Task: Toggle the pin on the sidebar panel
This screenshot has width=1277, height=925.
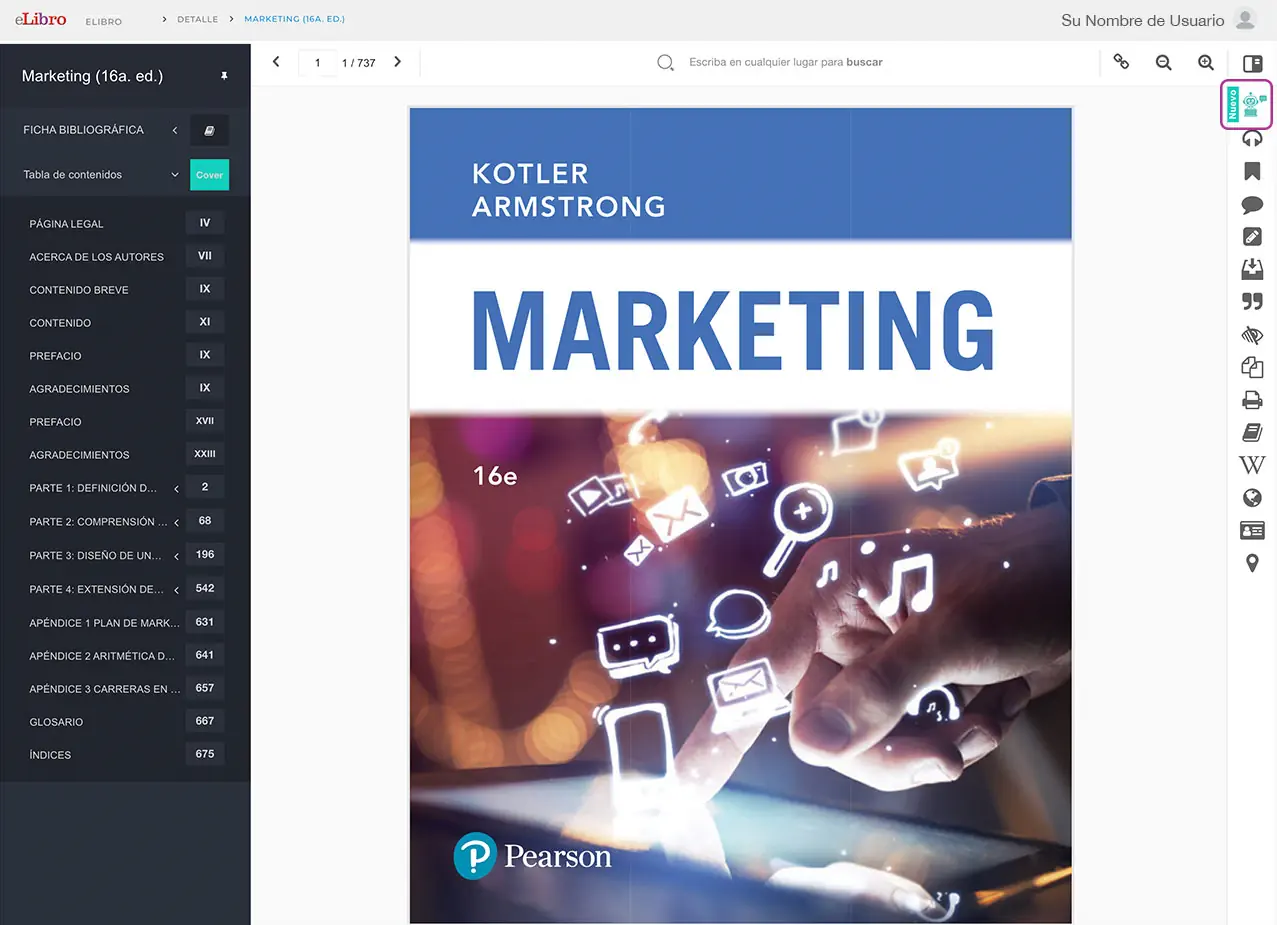Action: click(224, 76)
